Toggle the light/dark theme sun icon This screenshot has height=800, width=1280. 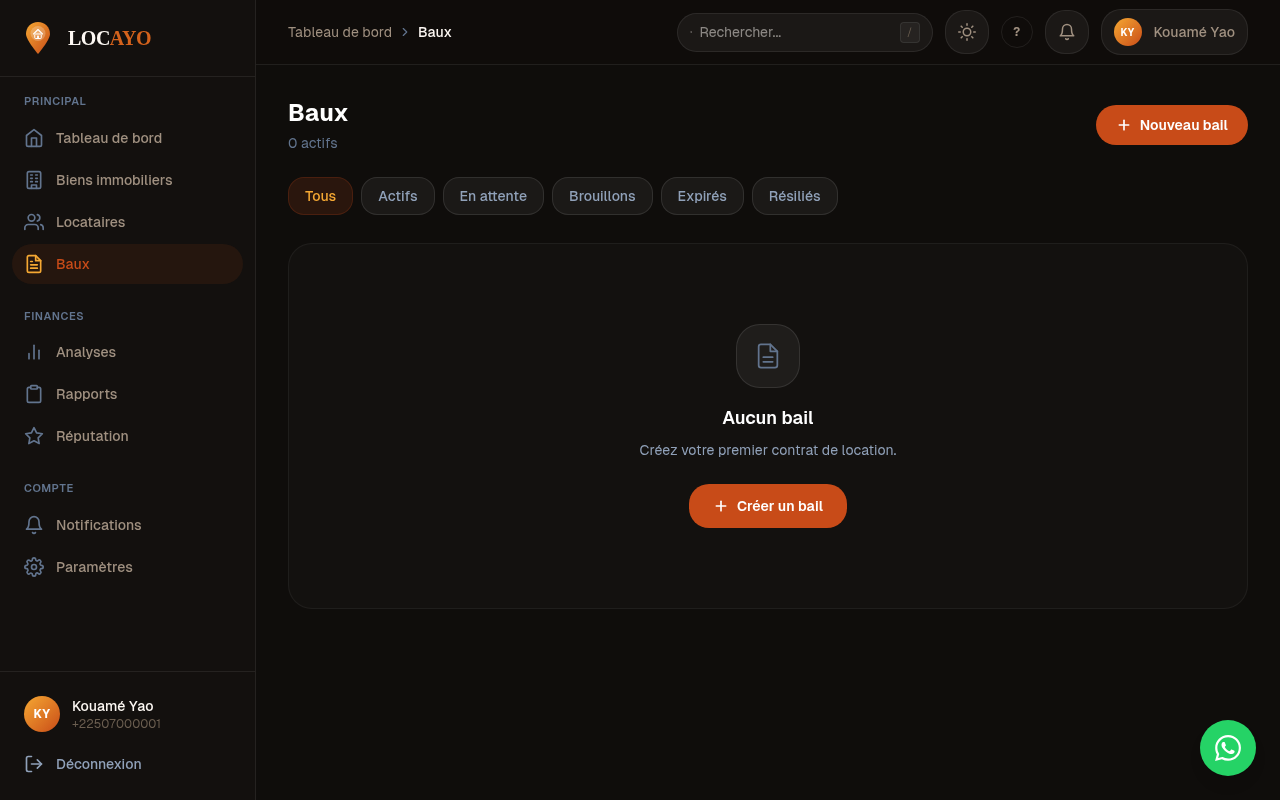pyautogui.click(x=966, y=32)
